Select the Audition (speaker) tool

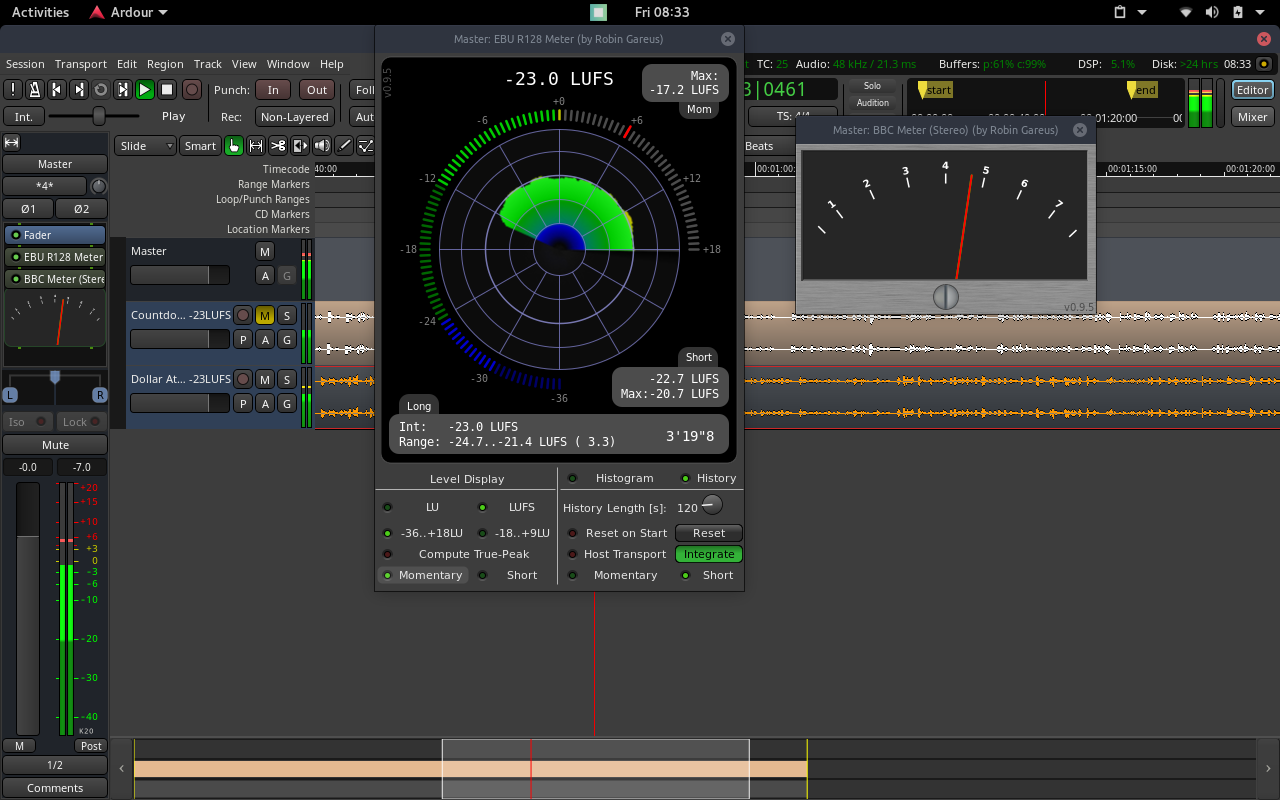tap(322, 146)
